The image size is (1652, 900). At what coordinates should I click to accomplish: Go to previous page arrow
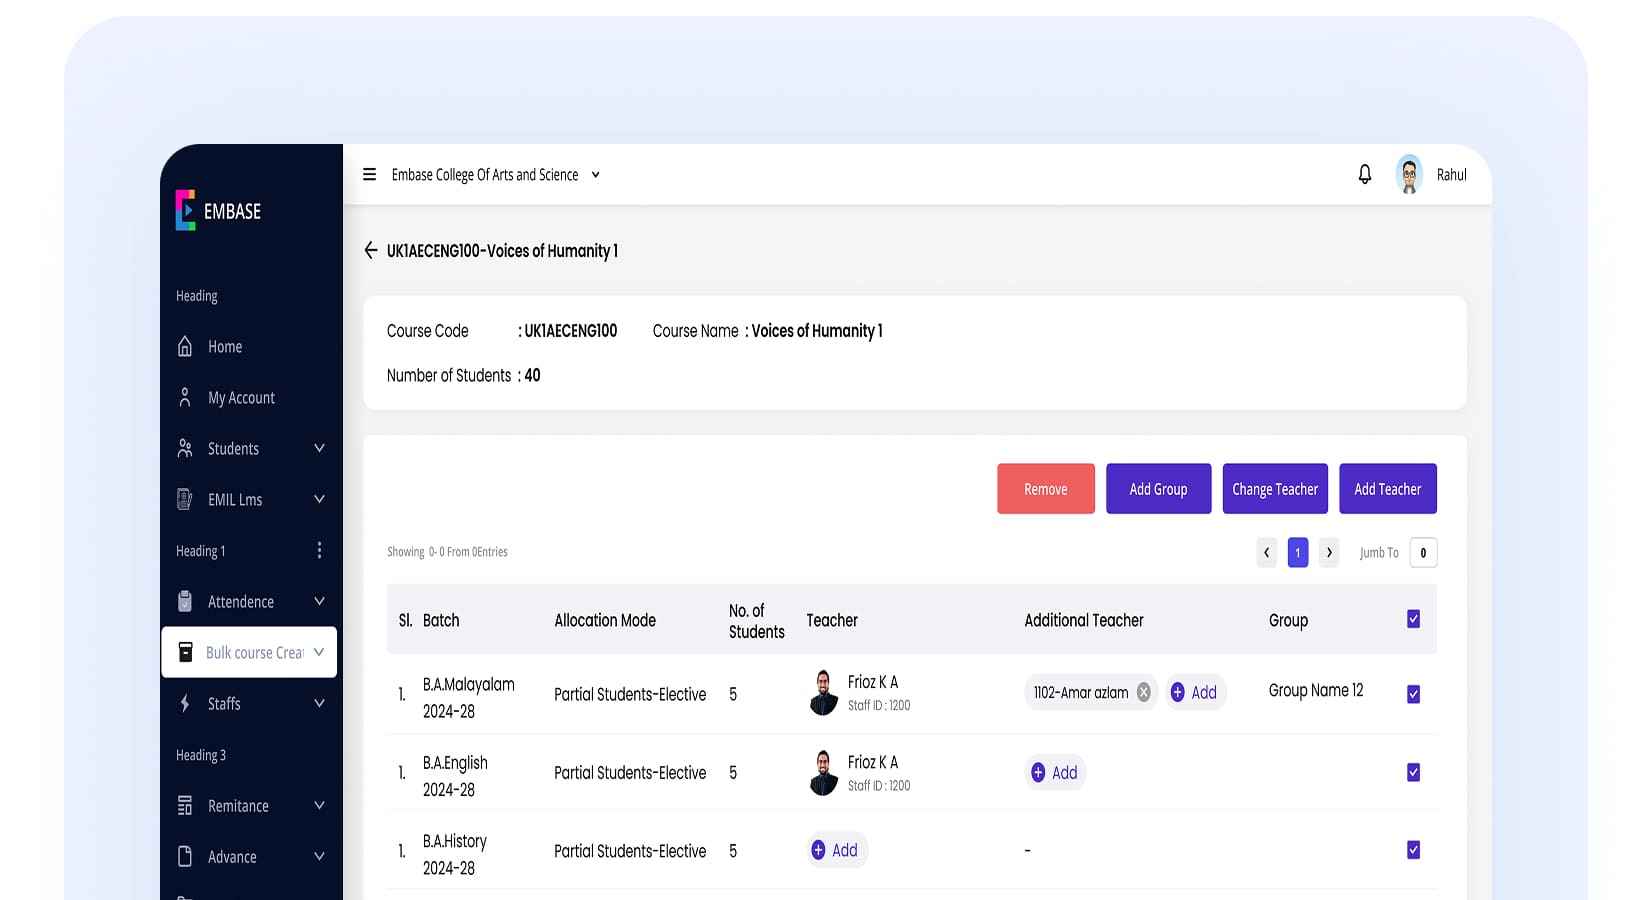tap(1267, 552)
